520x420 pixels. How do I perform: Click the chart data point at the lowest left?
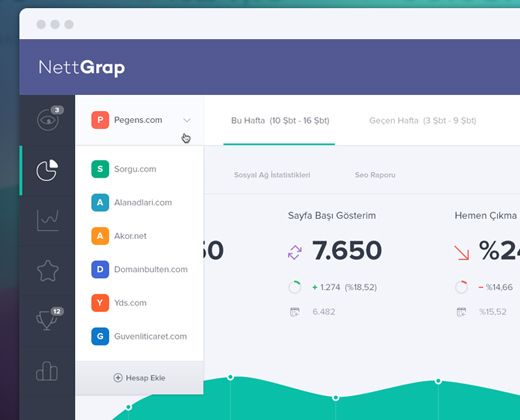pos(129,407)
